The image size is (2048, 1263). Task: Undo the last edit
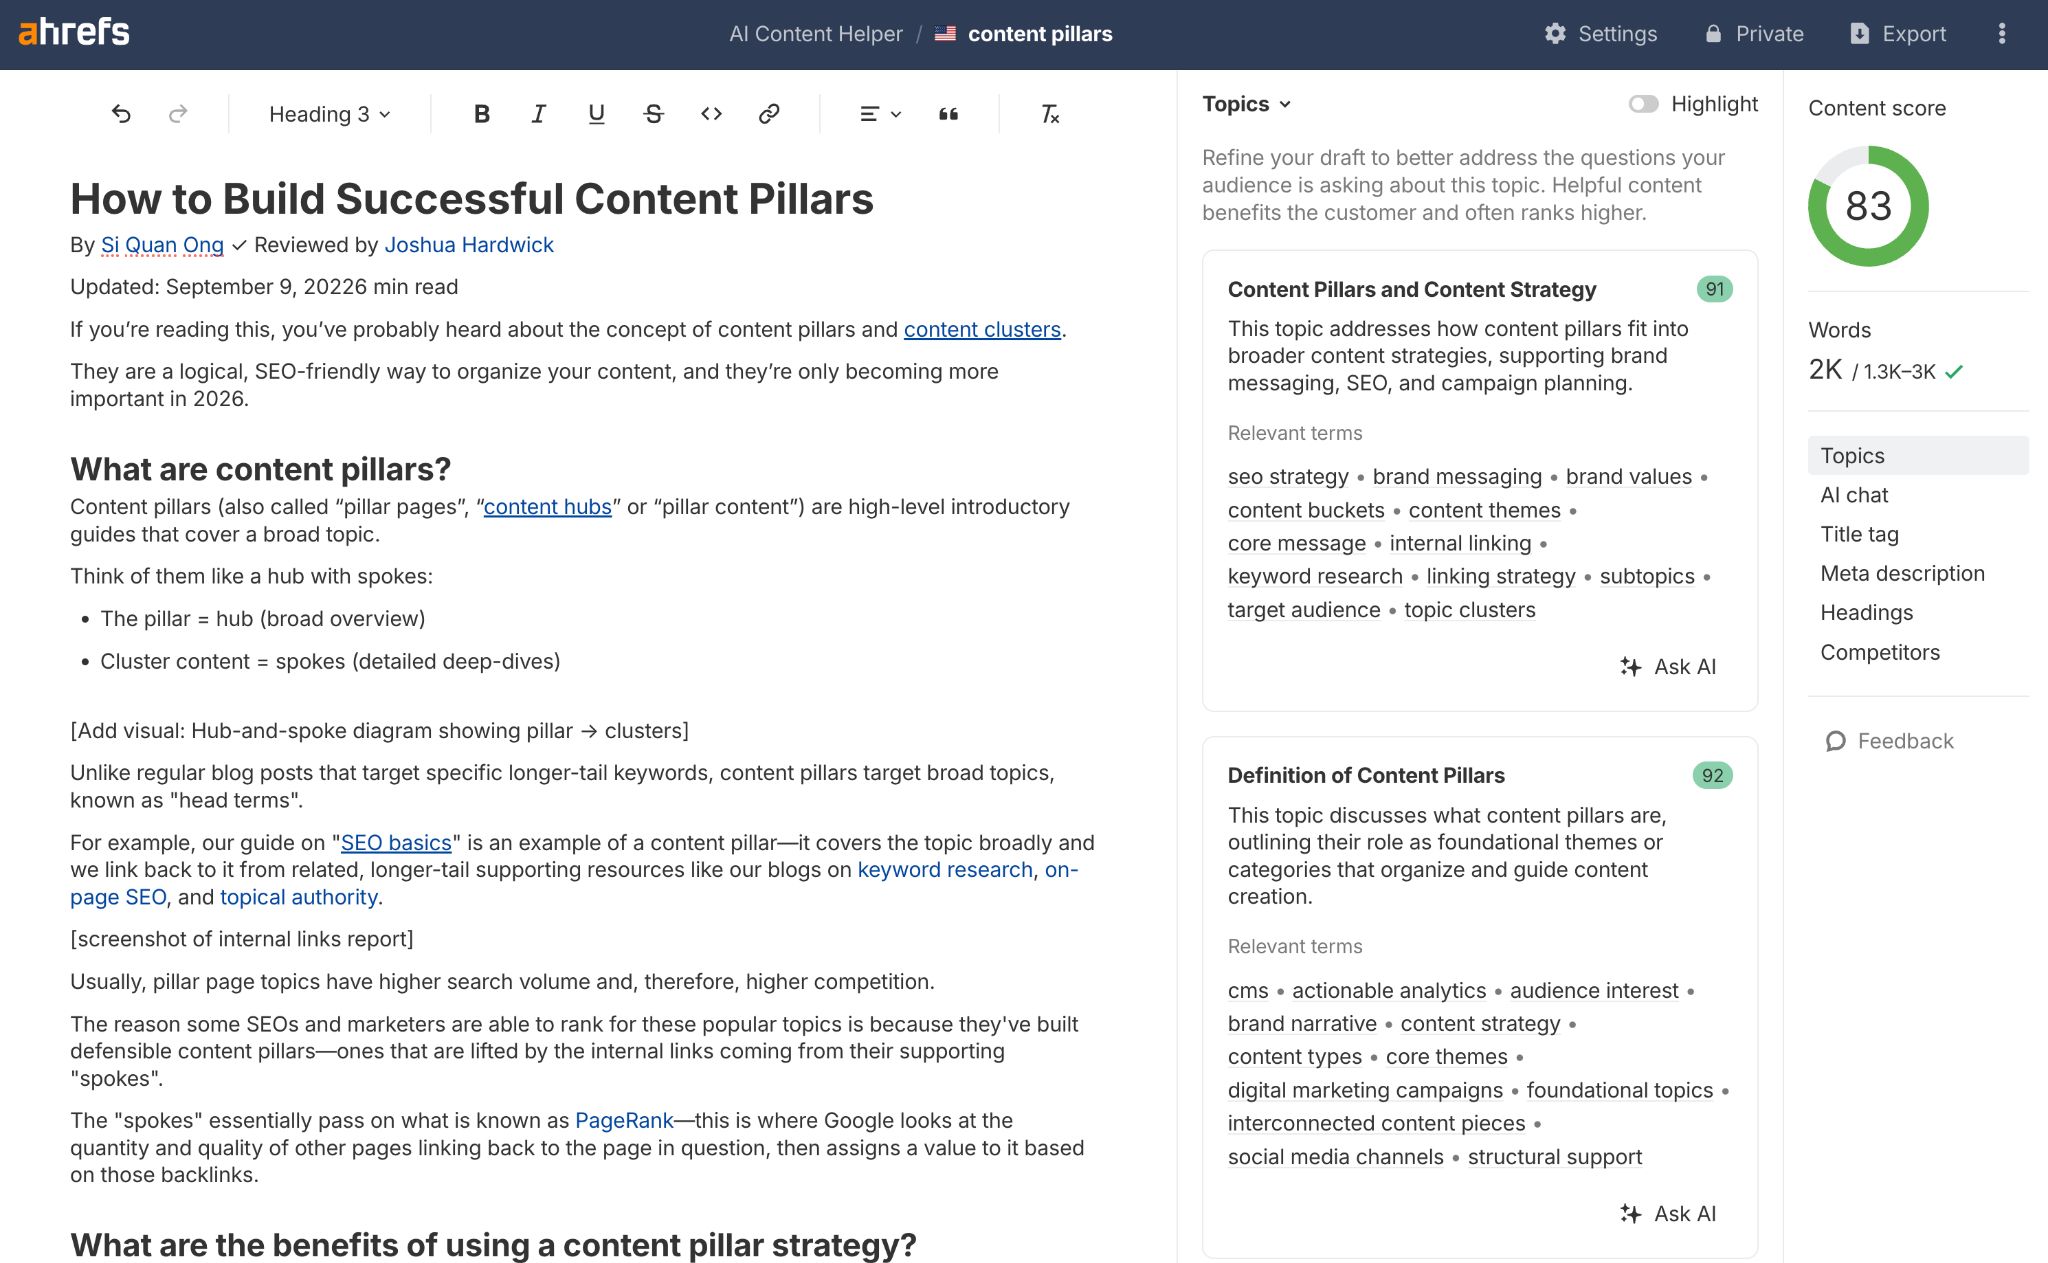(121, 114)
